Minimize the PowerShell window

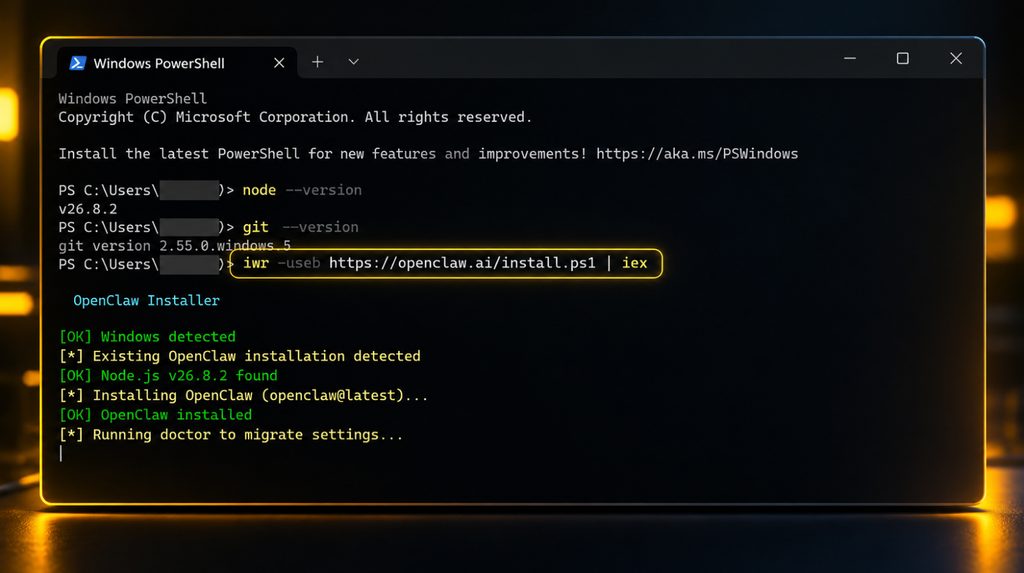point(850,58)
